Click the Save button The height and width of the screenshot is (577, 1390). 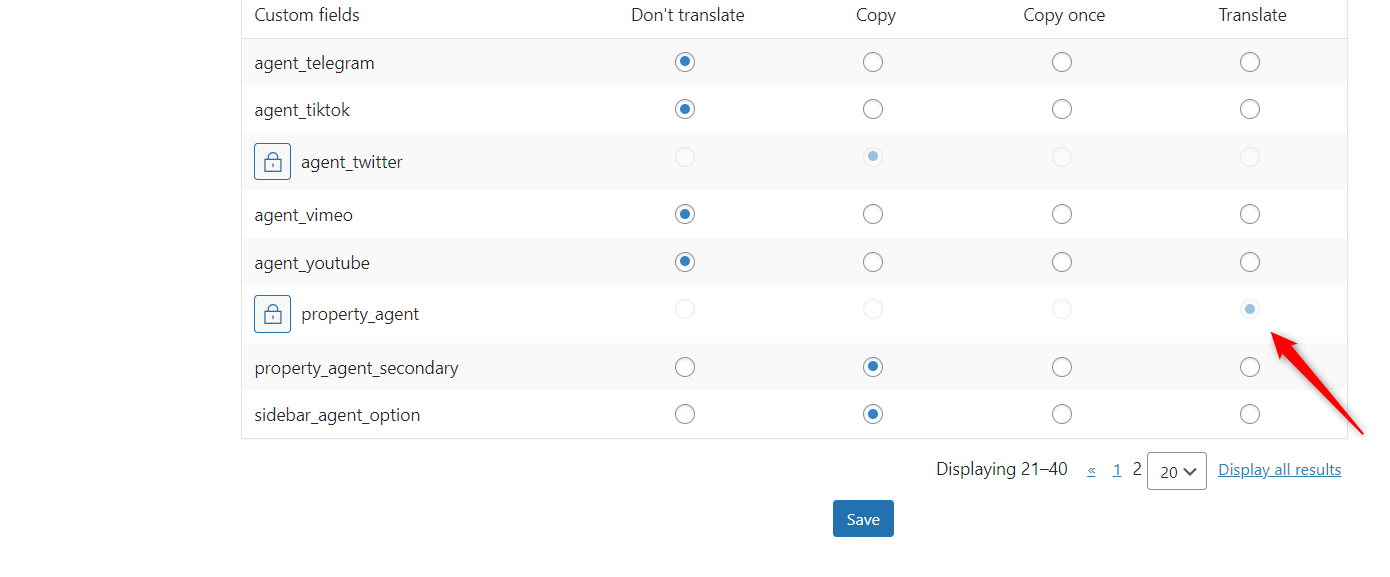pos(863,519)
